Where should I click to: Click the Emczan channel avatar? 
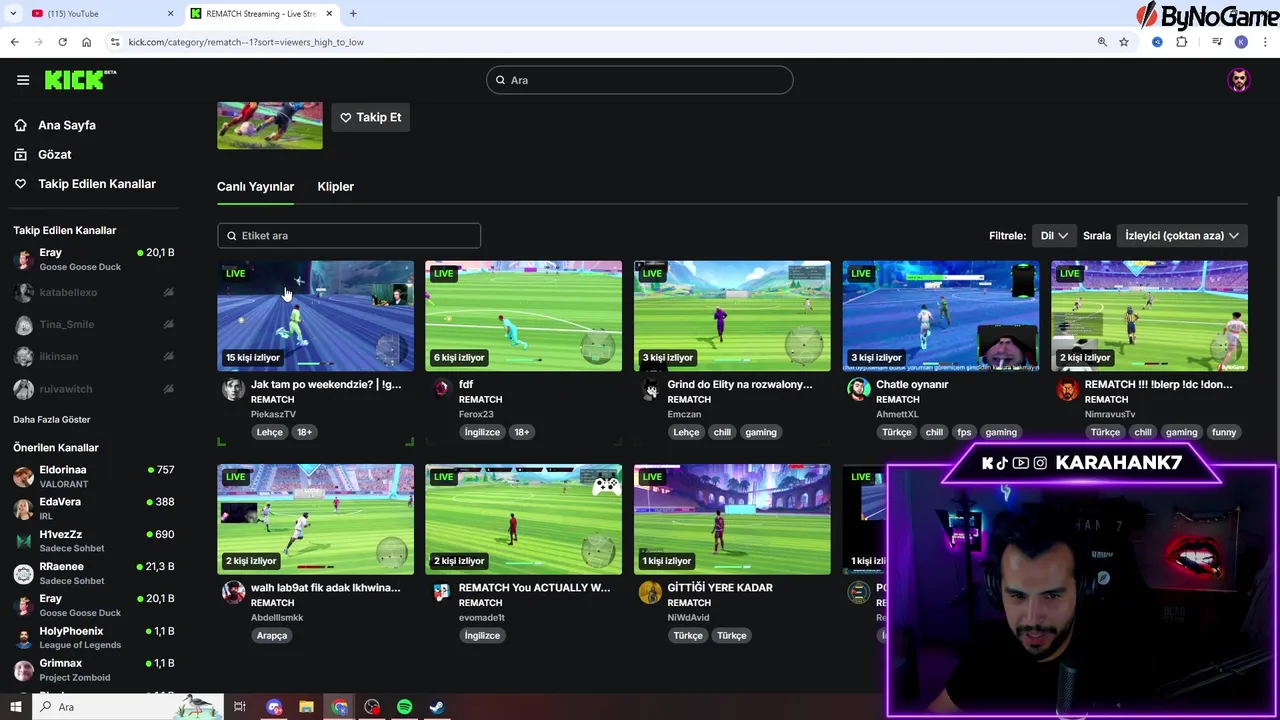tap(650, 389)
